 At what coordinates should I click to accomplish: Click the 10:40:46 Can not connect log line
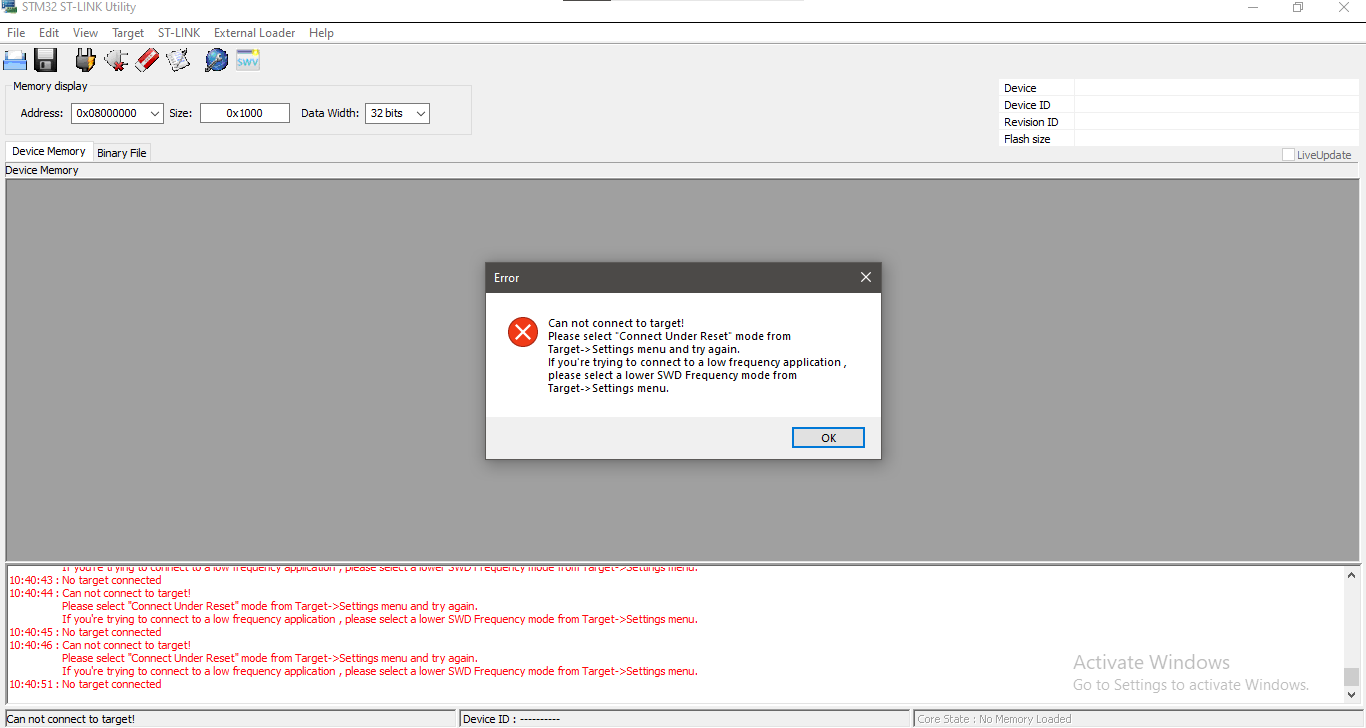pyautogui.click(x=100, y=646)
